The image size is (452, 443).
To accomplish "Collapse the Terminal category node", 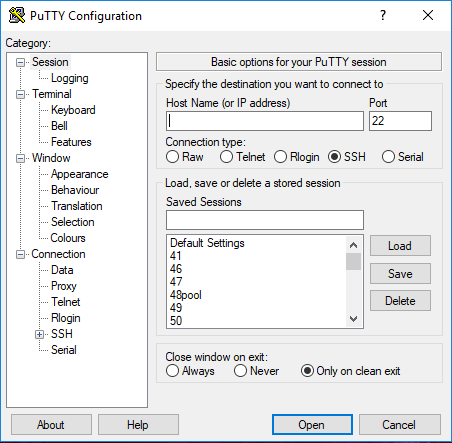I will (20, 94).
